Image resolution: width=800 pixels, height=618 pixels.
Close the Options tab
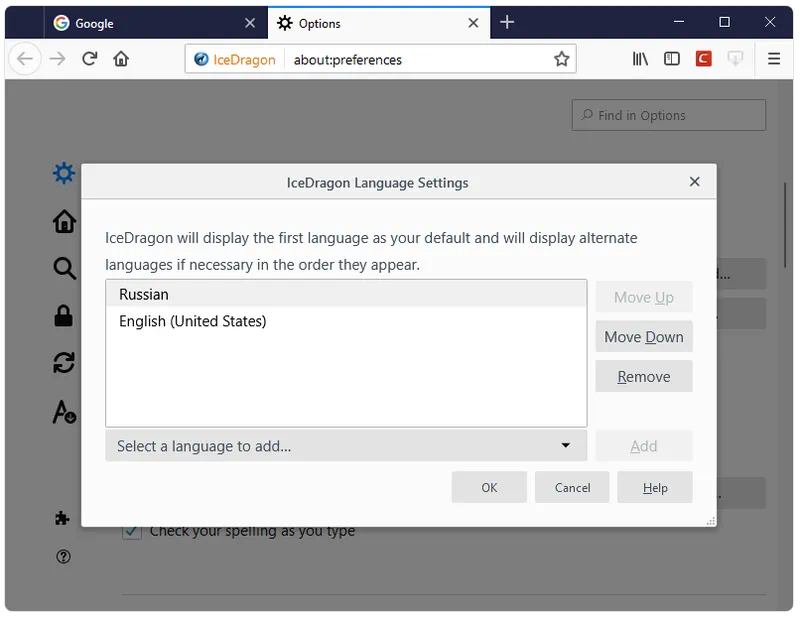(x=473, y=23)
